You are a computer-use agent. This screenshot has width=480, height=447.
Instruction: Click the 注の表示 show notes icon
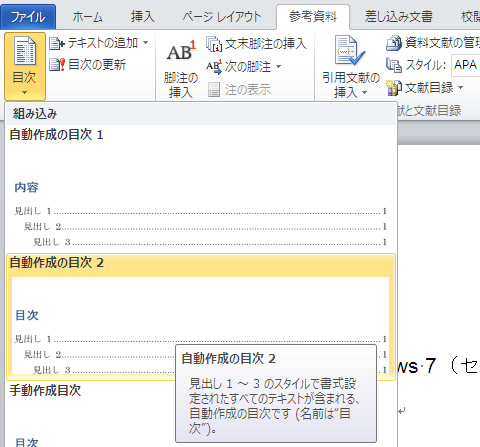(214, 90)
